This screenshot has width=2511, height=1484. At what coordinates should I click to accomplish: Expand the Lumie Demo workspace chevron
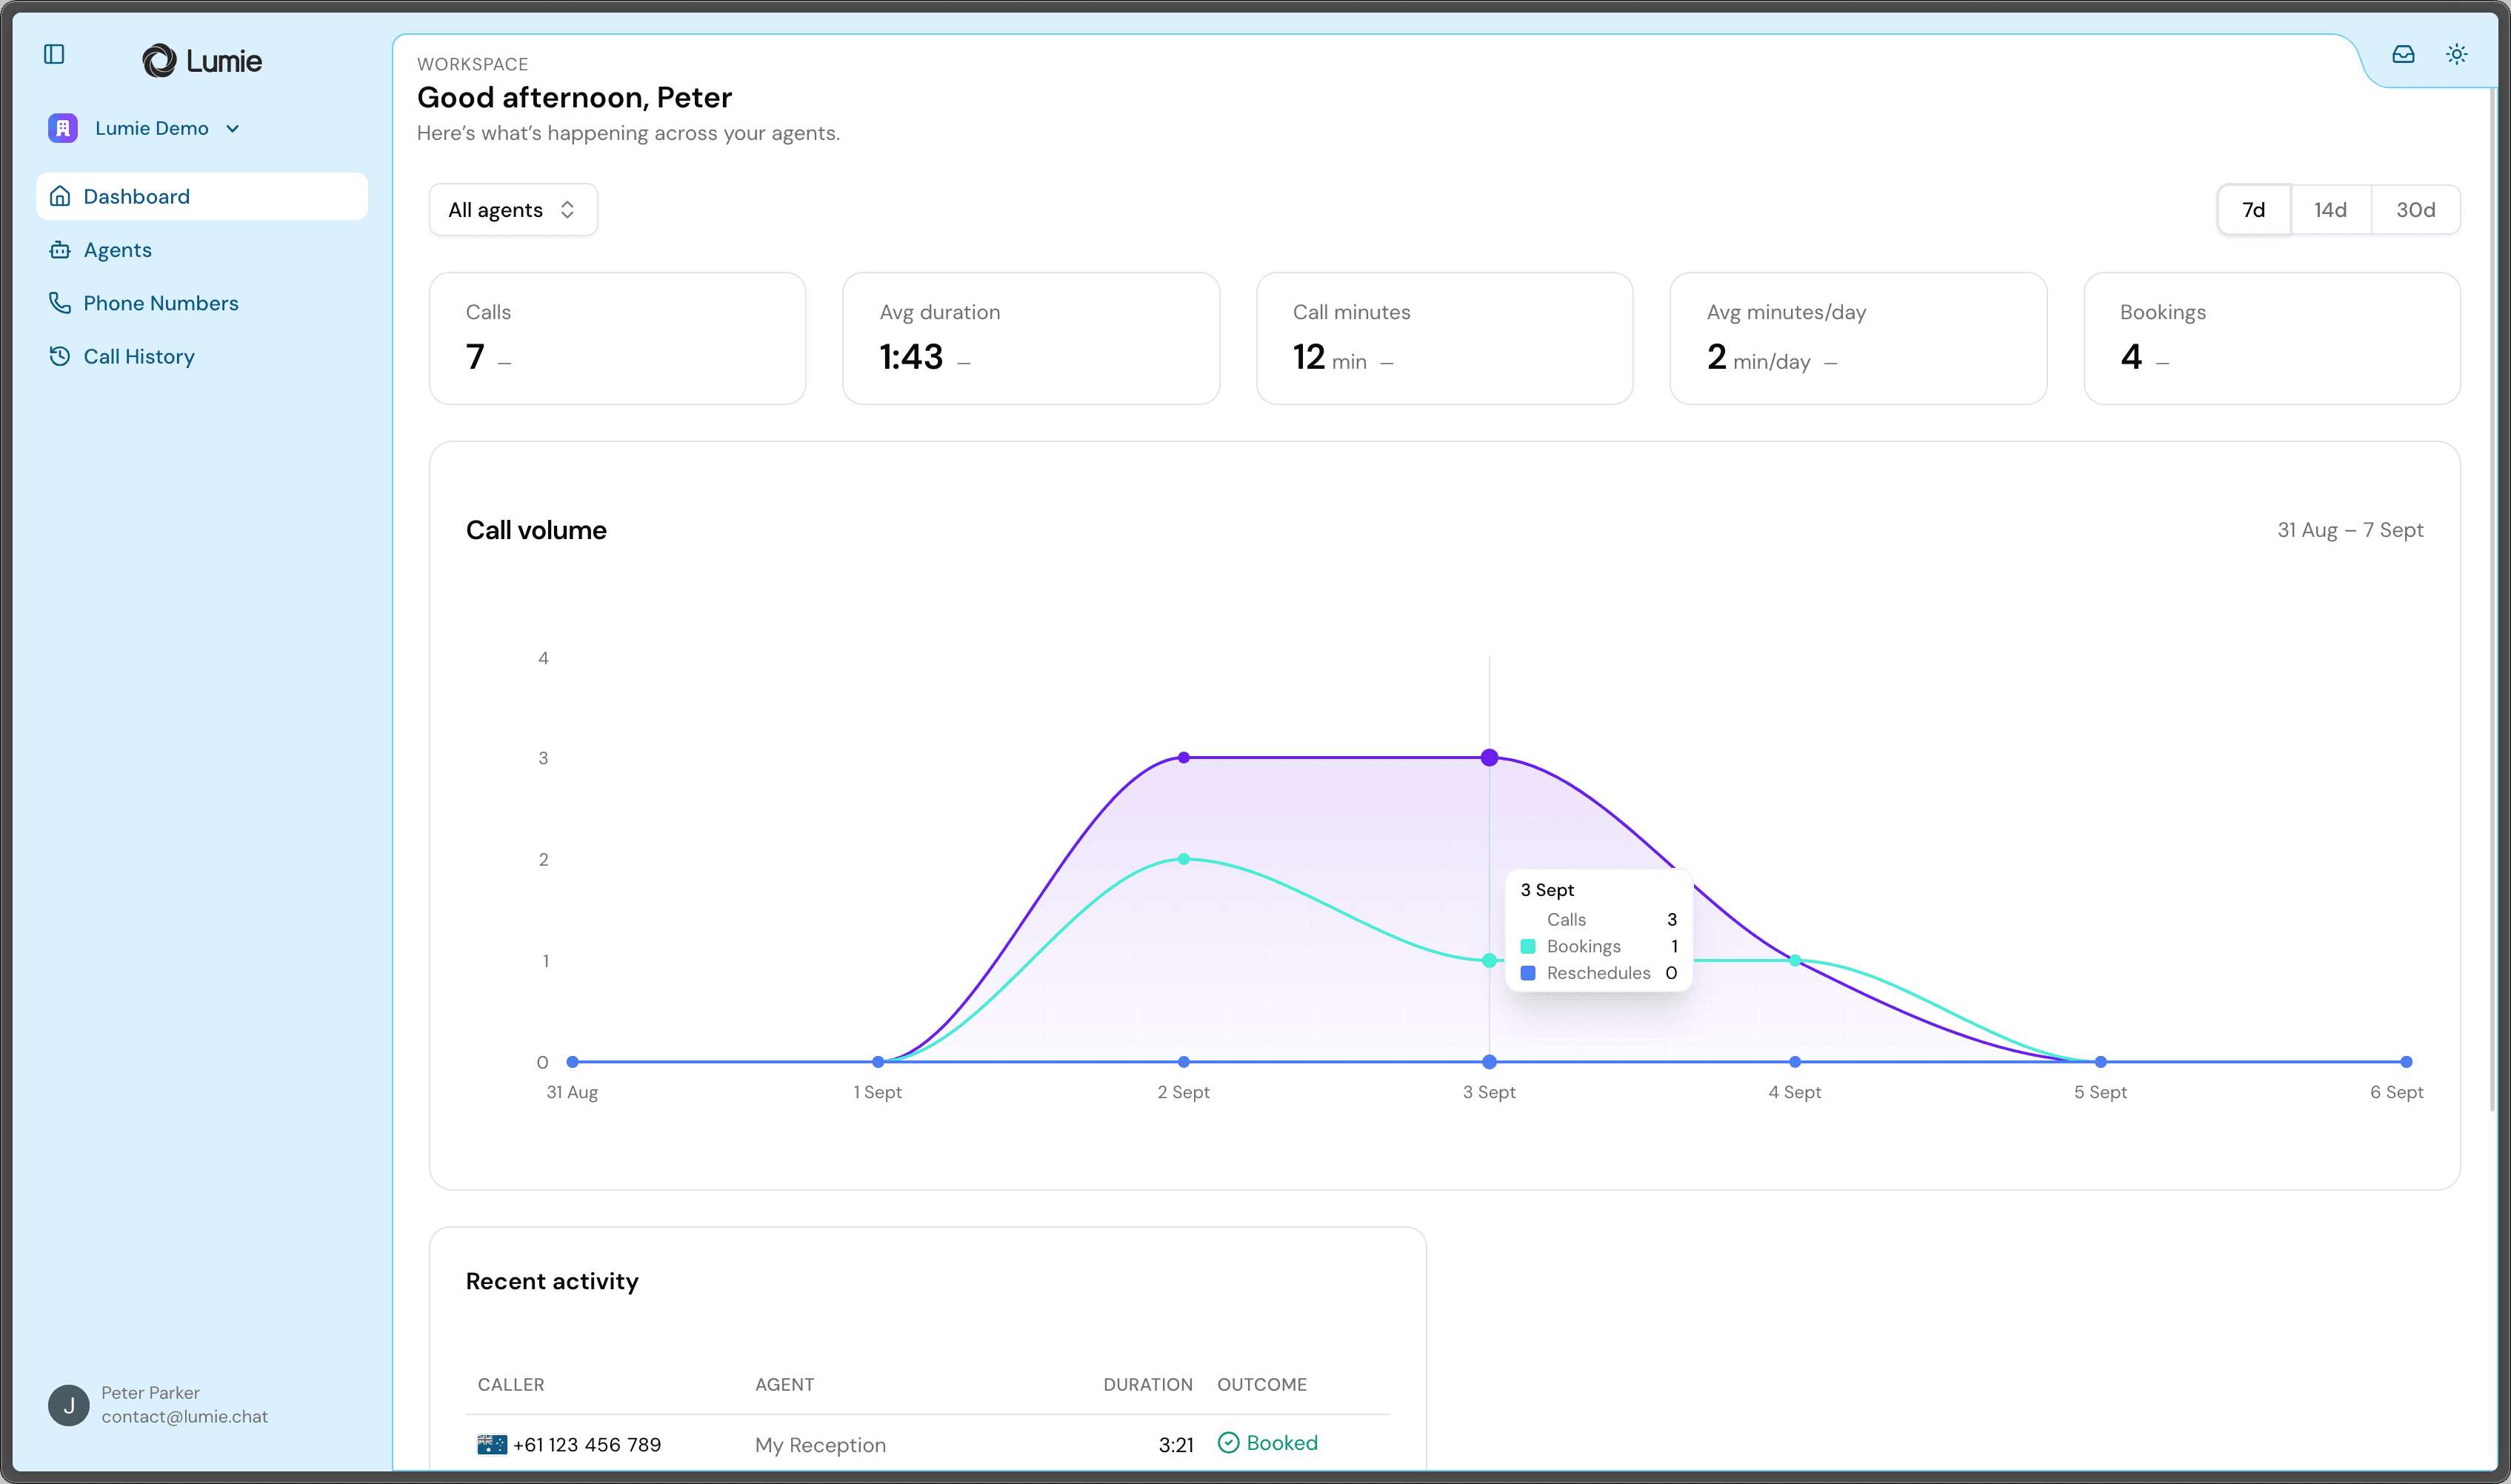[x=233, y=129]
